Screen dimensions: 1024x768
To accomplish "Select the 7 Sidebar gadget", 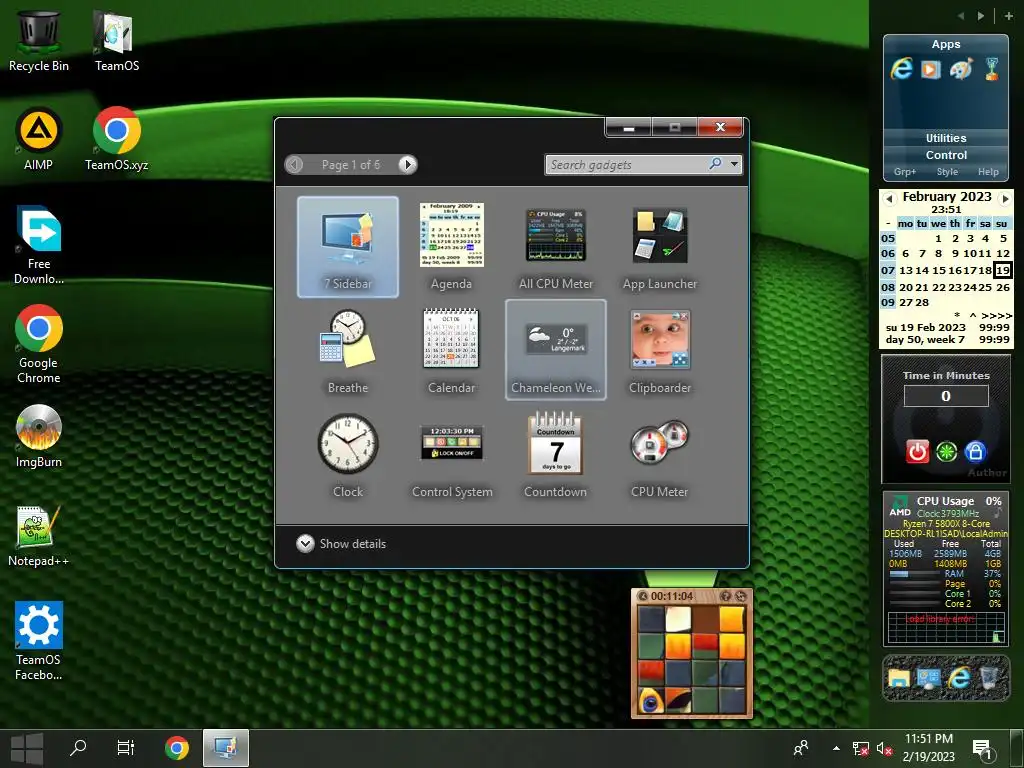I will point(347,247).
